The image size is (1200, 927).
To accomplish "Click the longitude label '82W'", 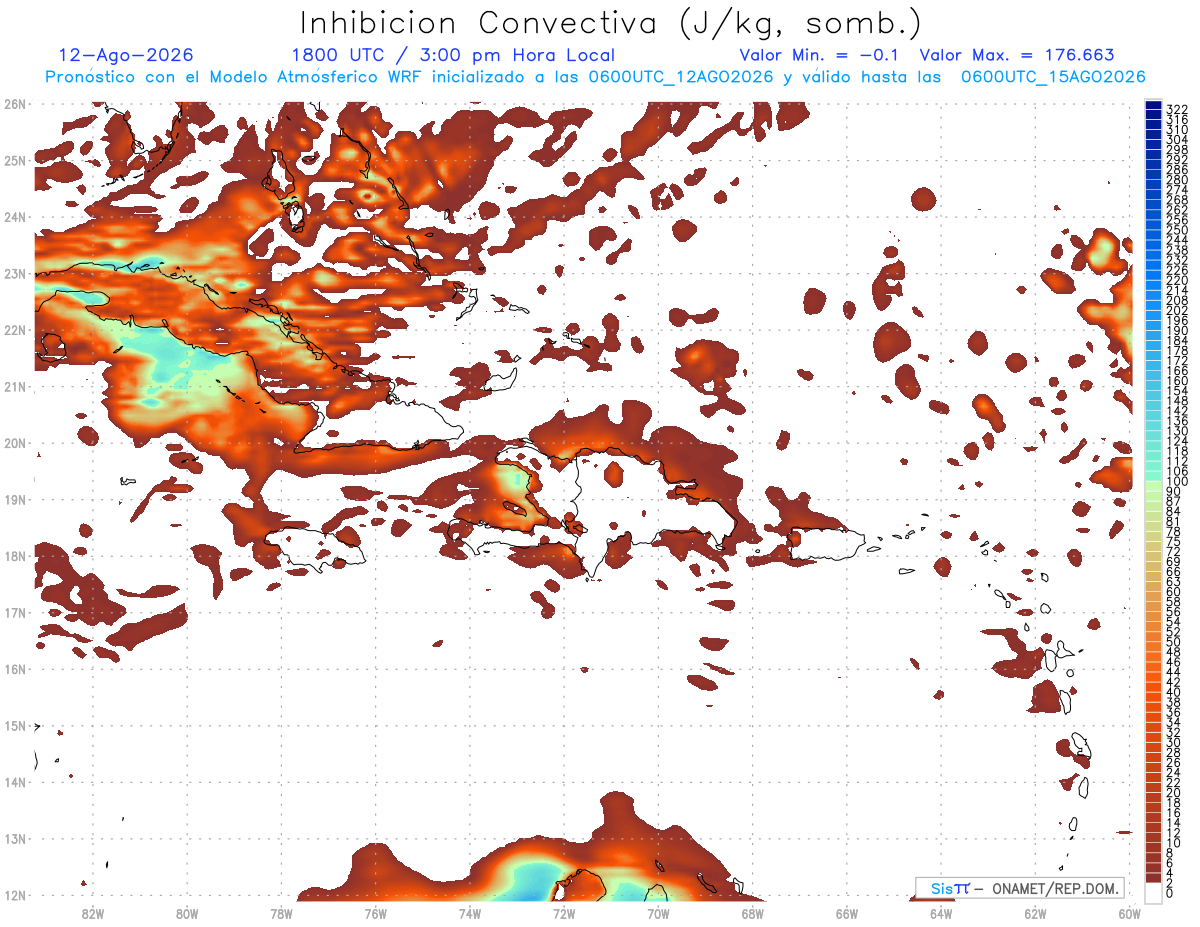I will coord(92,913).
